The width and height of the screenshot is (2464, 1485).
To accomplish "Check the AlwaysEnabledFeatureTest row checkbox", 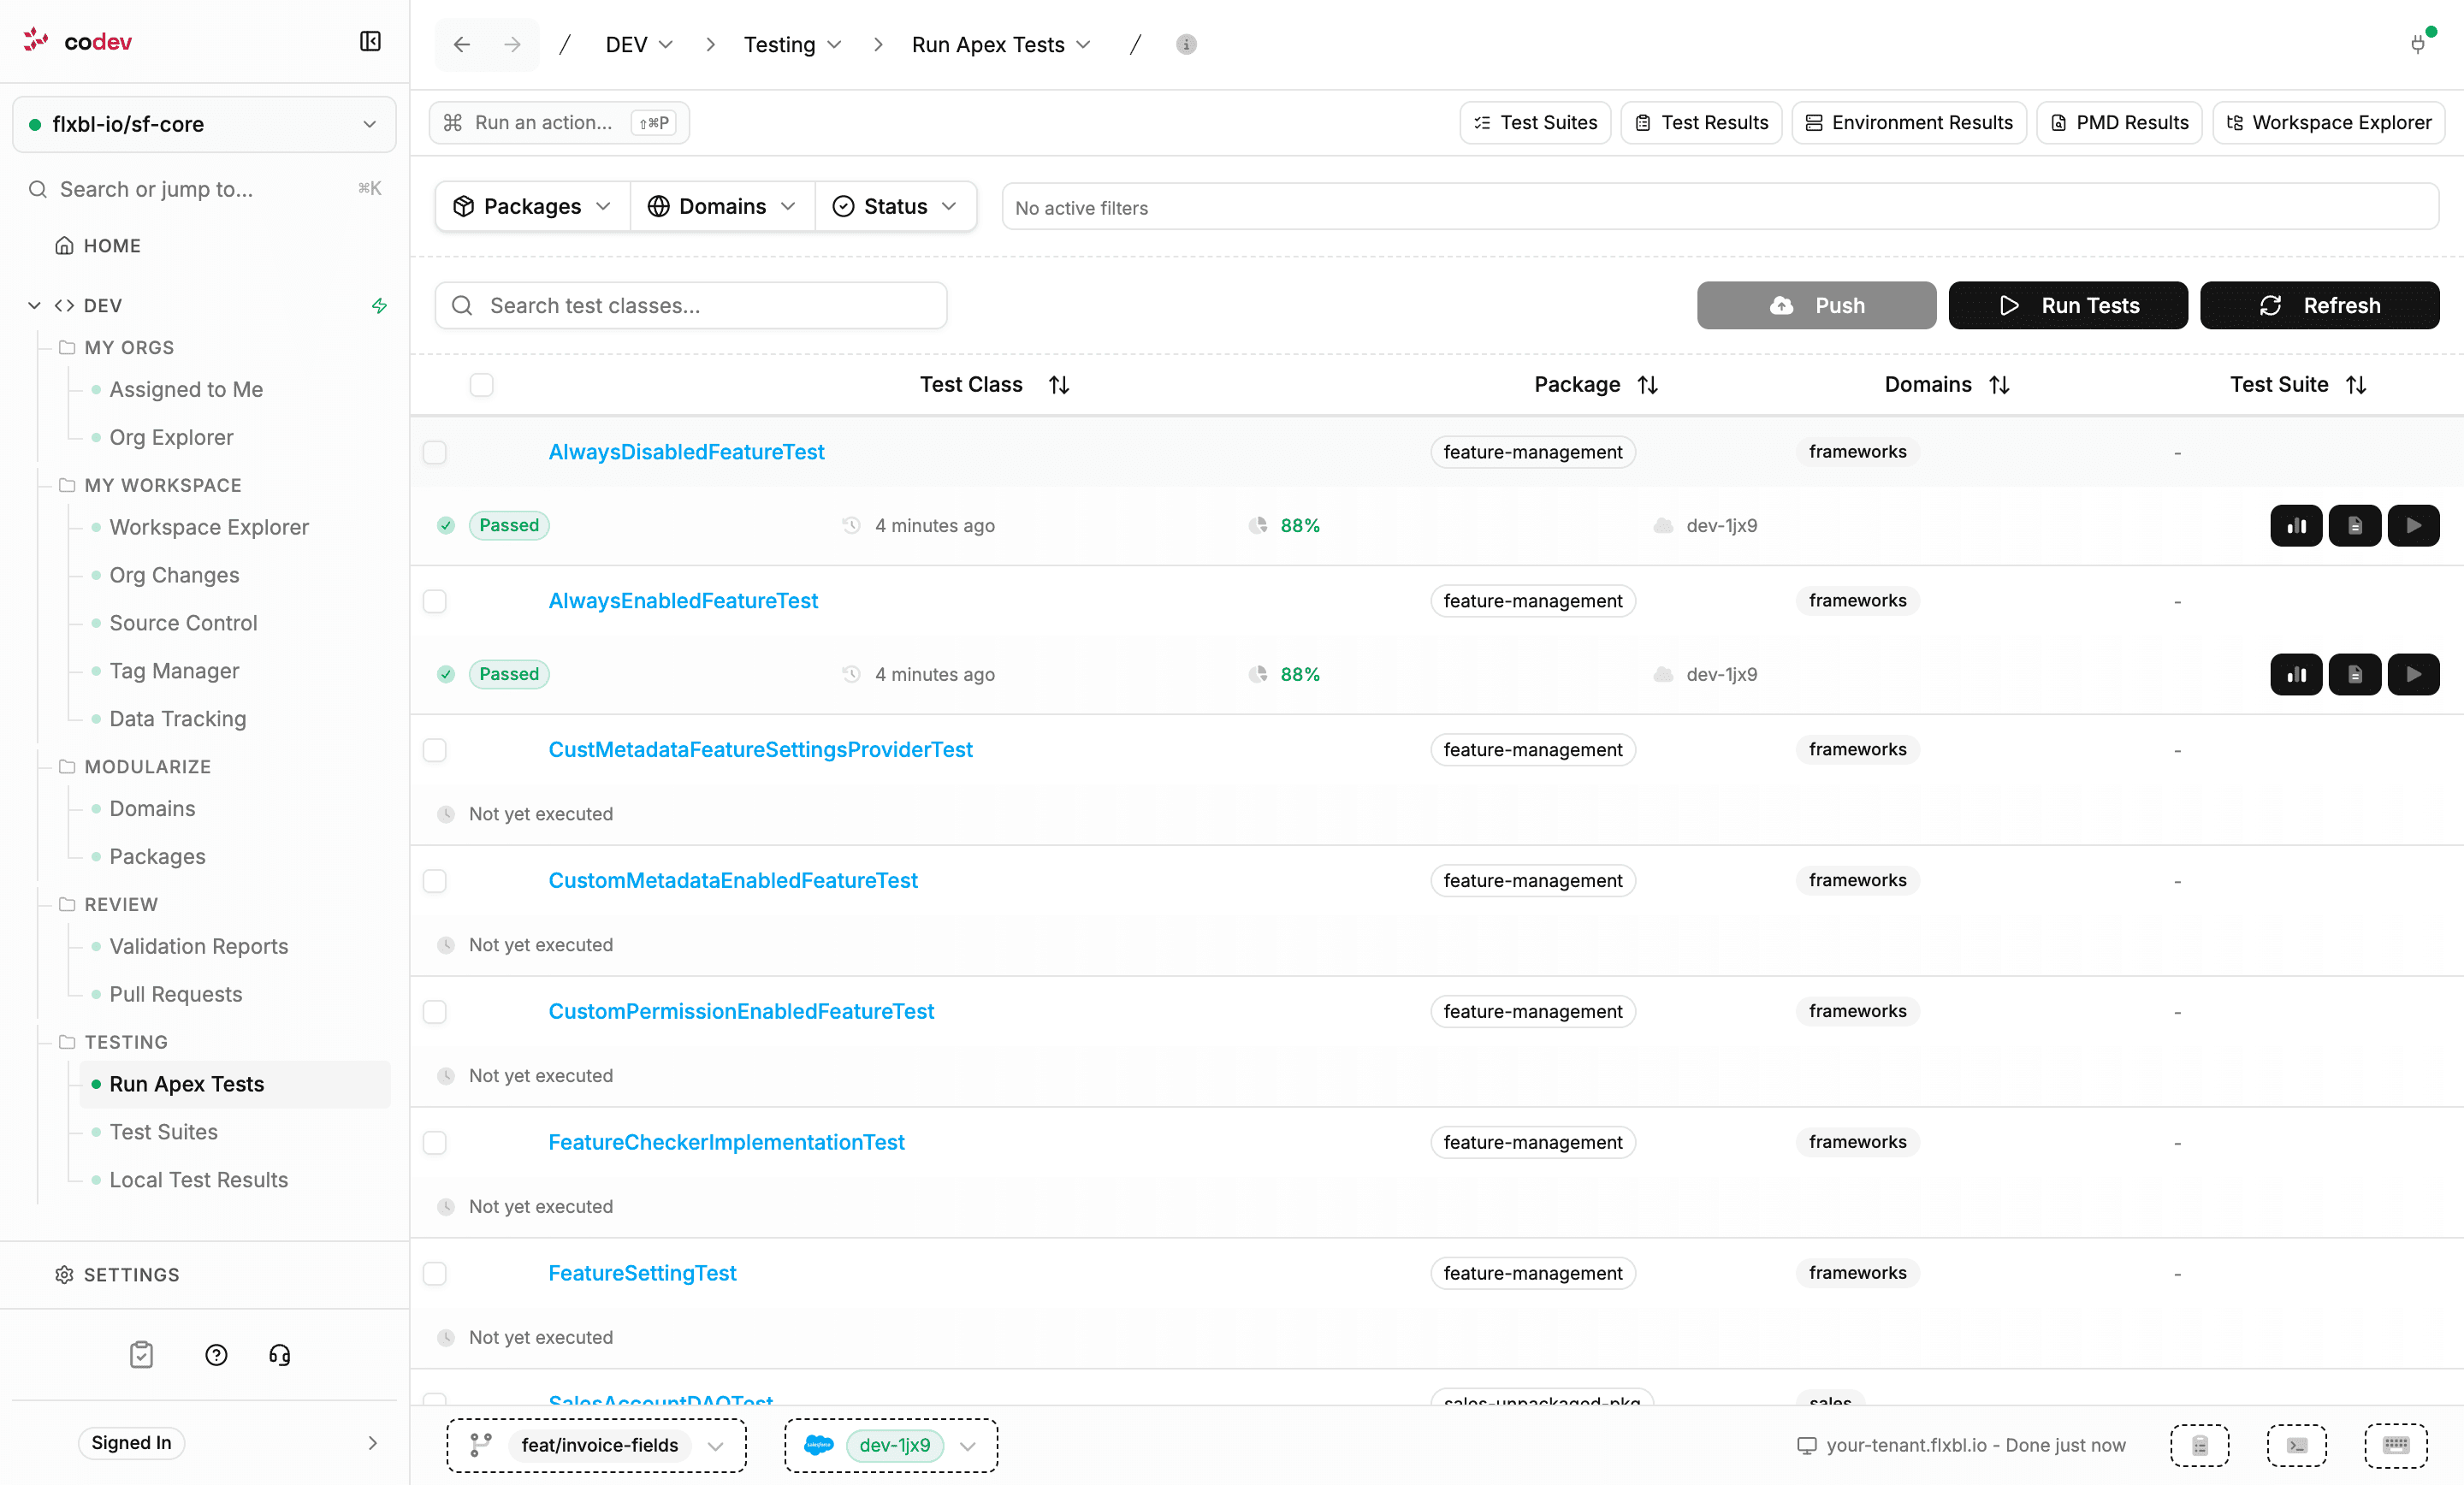I will [435, 601].
